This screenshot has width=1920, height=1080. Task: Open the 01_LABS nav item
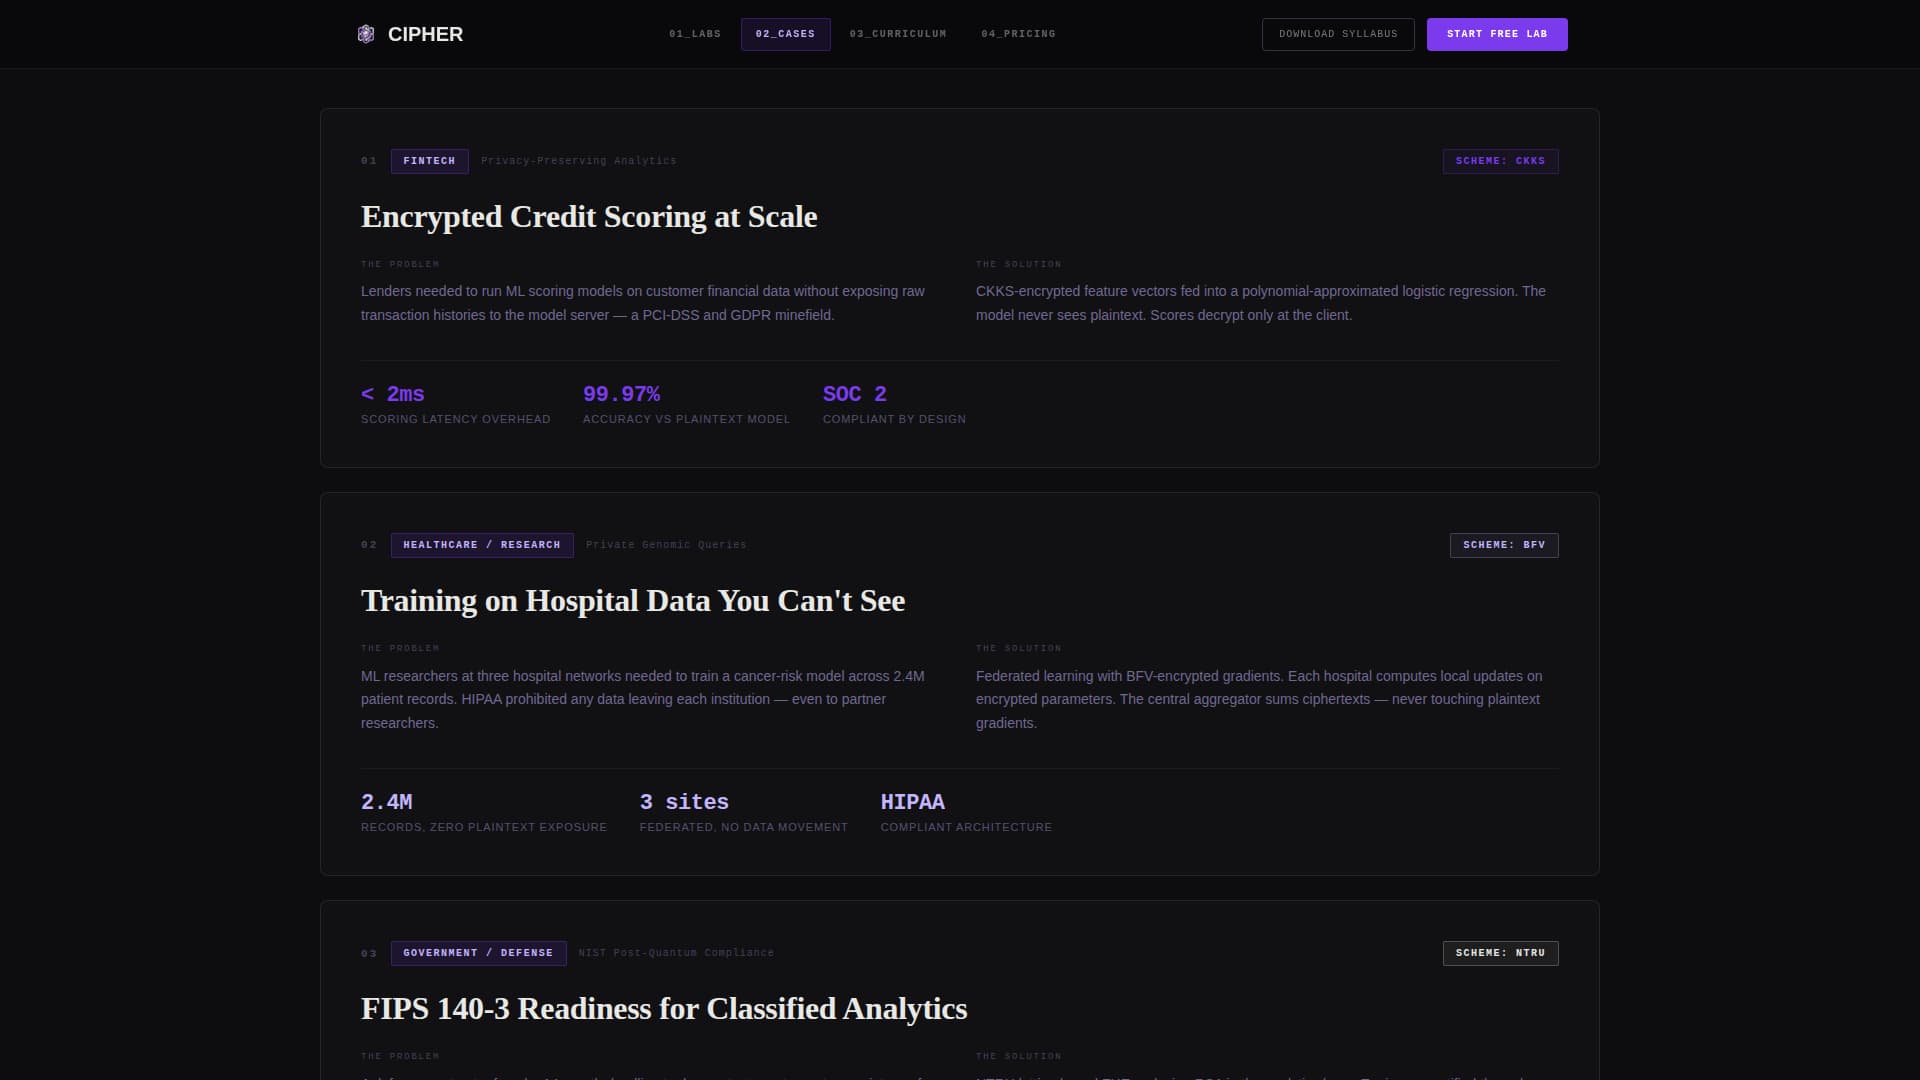click(695, 34)
